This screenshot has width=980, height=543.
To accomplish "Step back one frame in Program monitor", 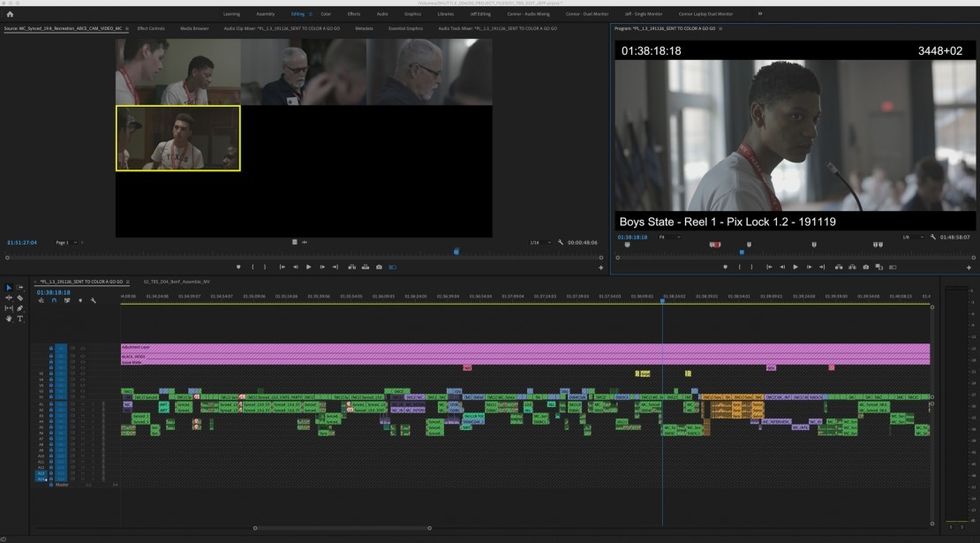I will pos(782,267).
